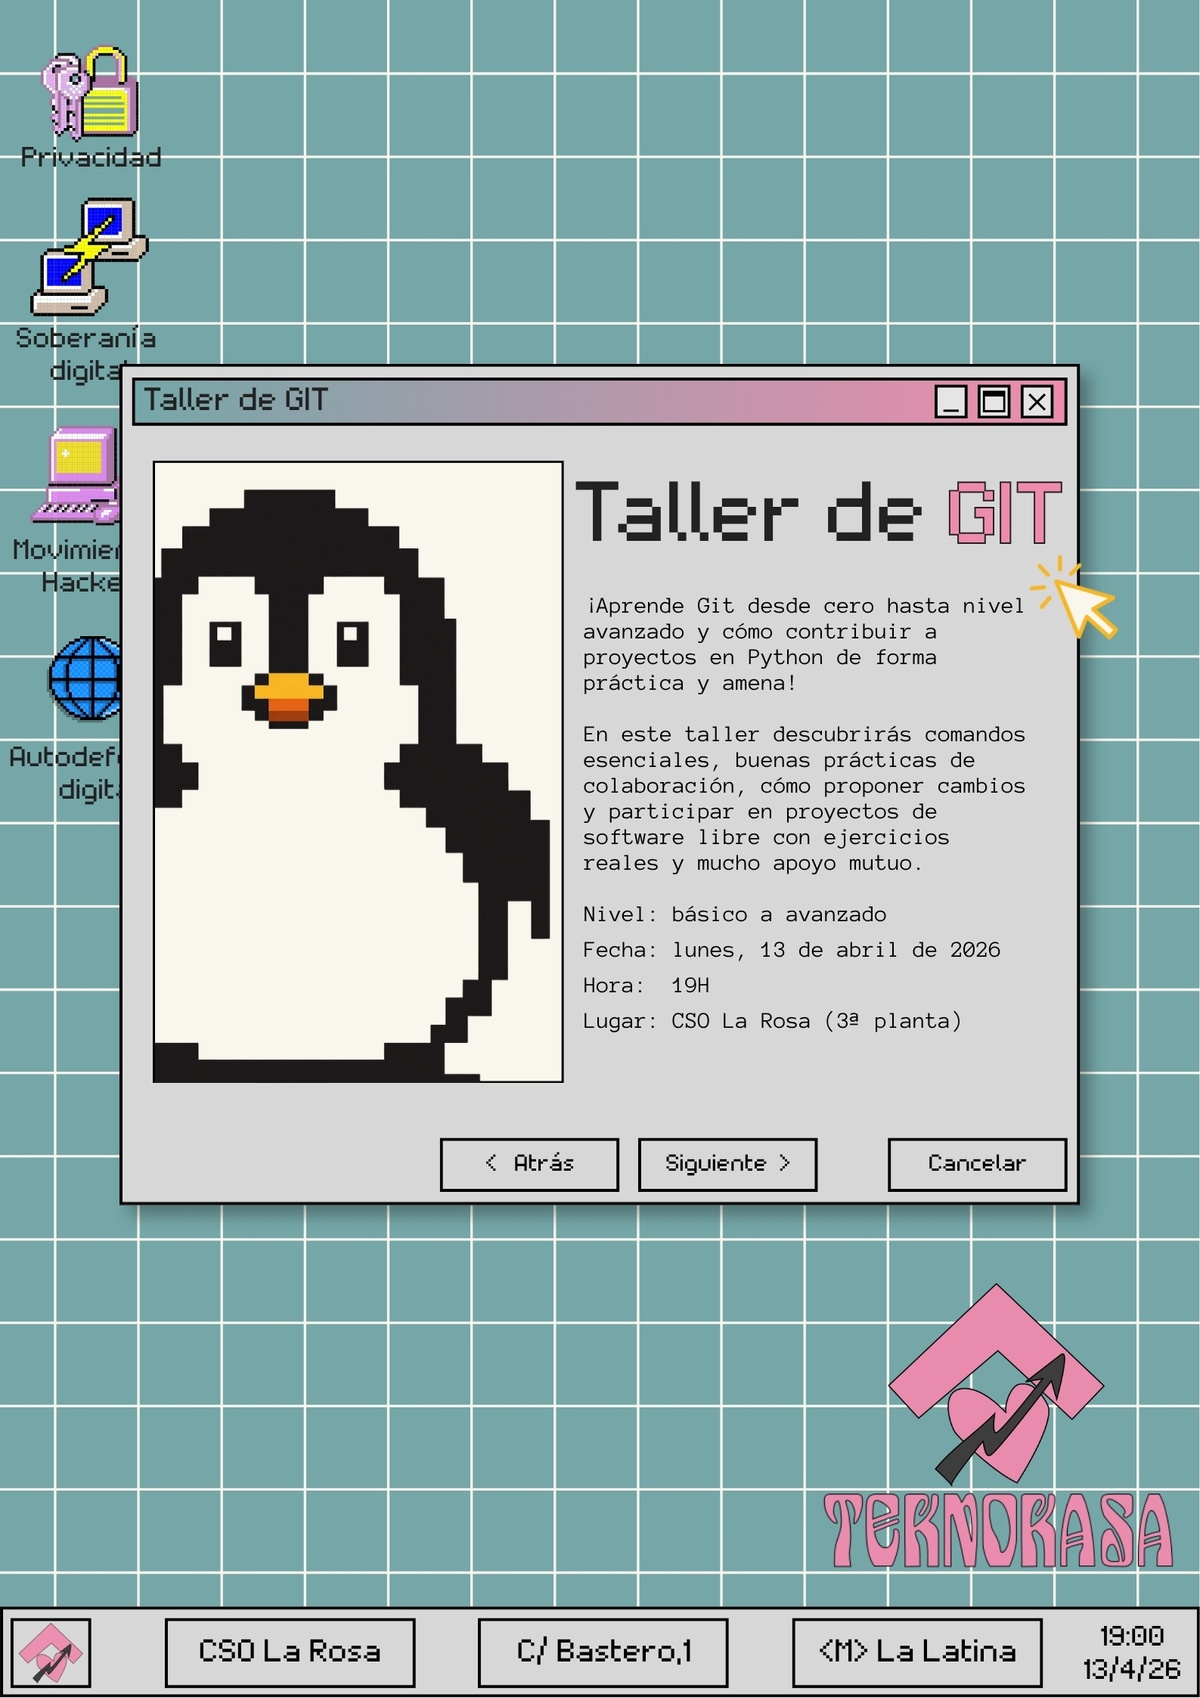Open the Movimiento Hacker pink computer icon

pyautogui.click(x=80, y=476)
